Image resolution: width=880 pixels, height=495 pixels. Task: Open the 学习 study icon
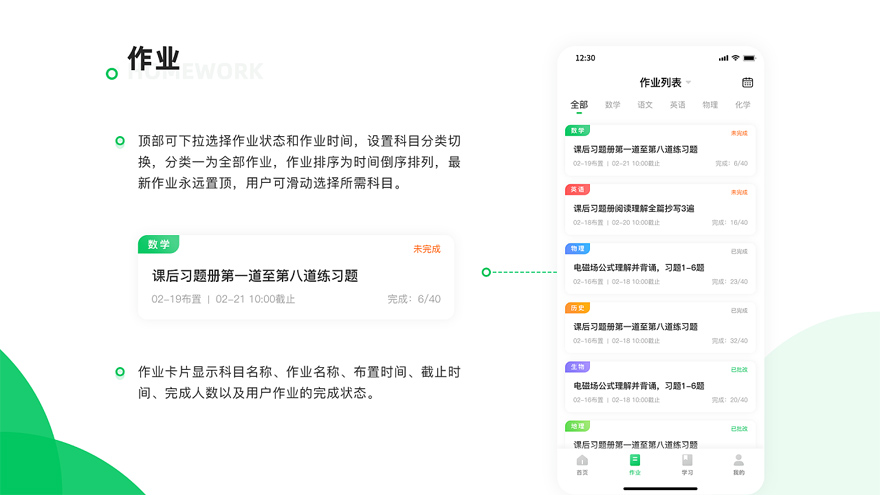(x=687, y=461)
